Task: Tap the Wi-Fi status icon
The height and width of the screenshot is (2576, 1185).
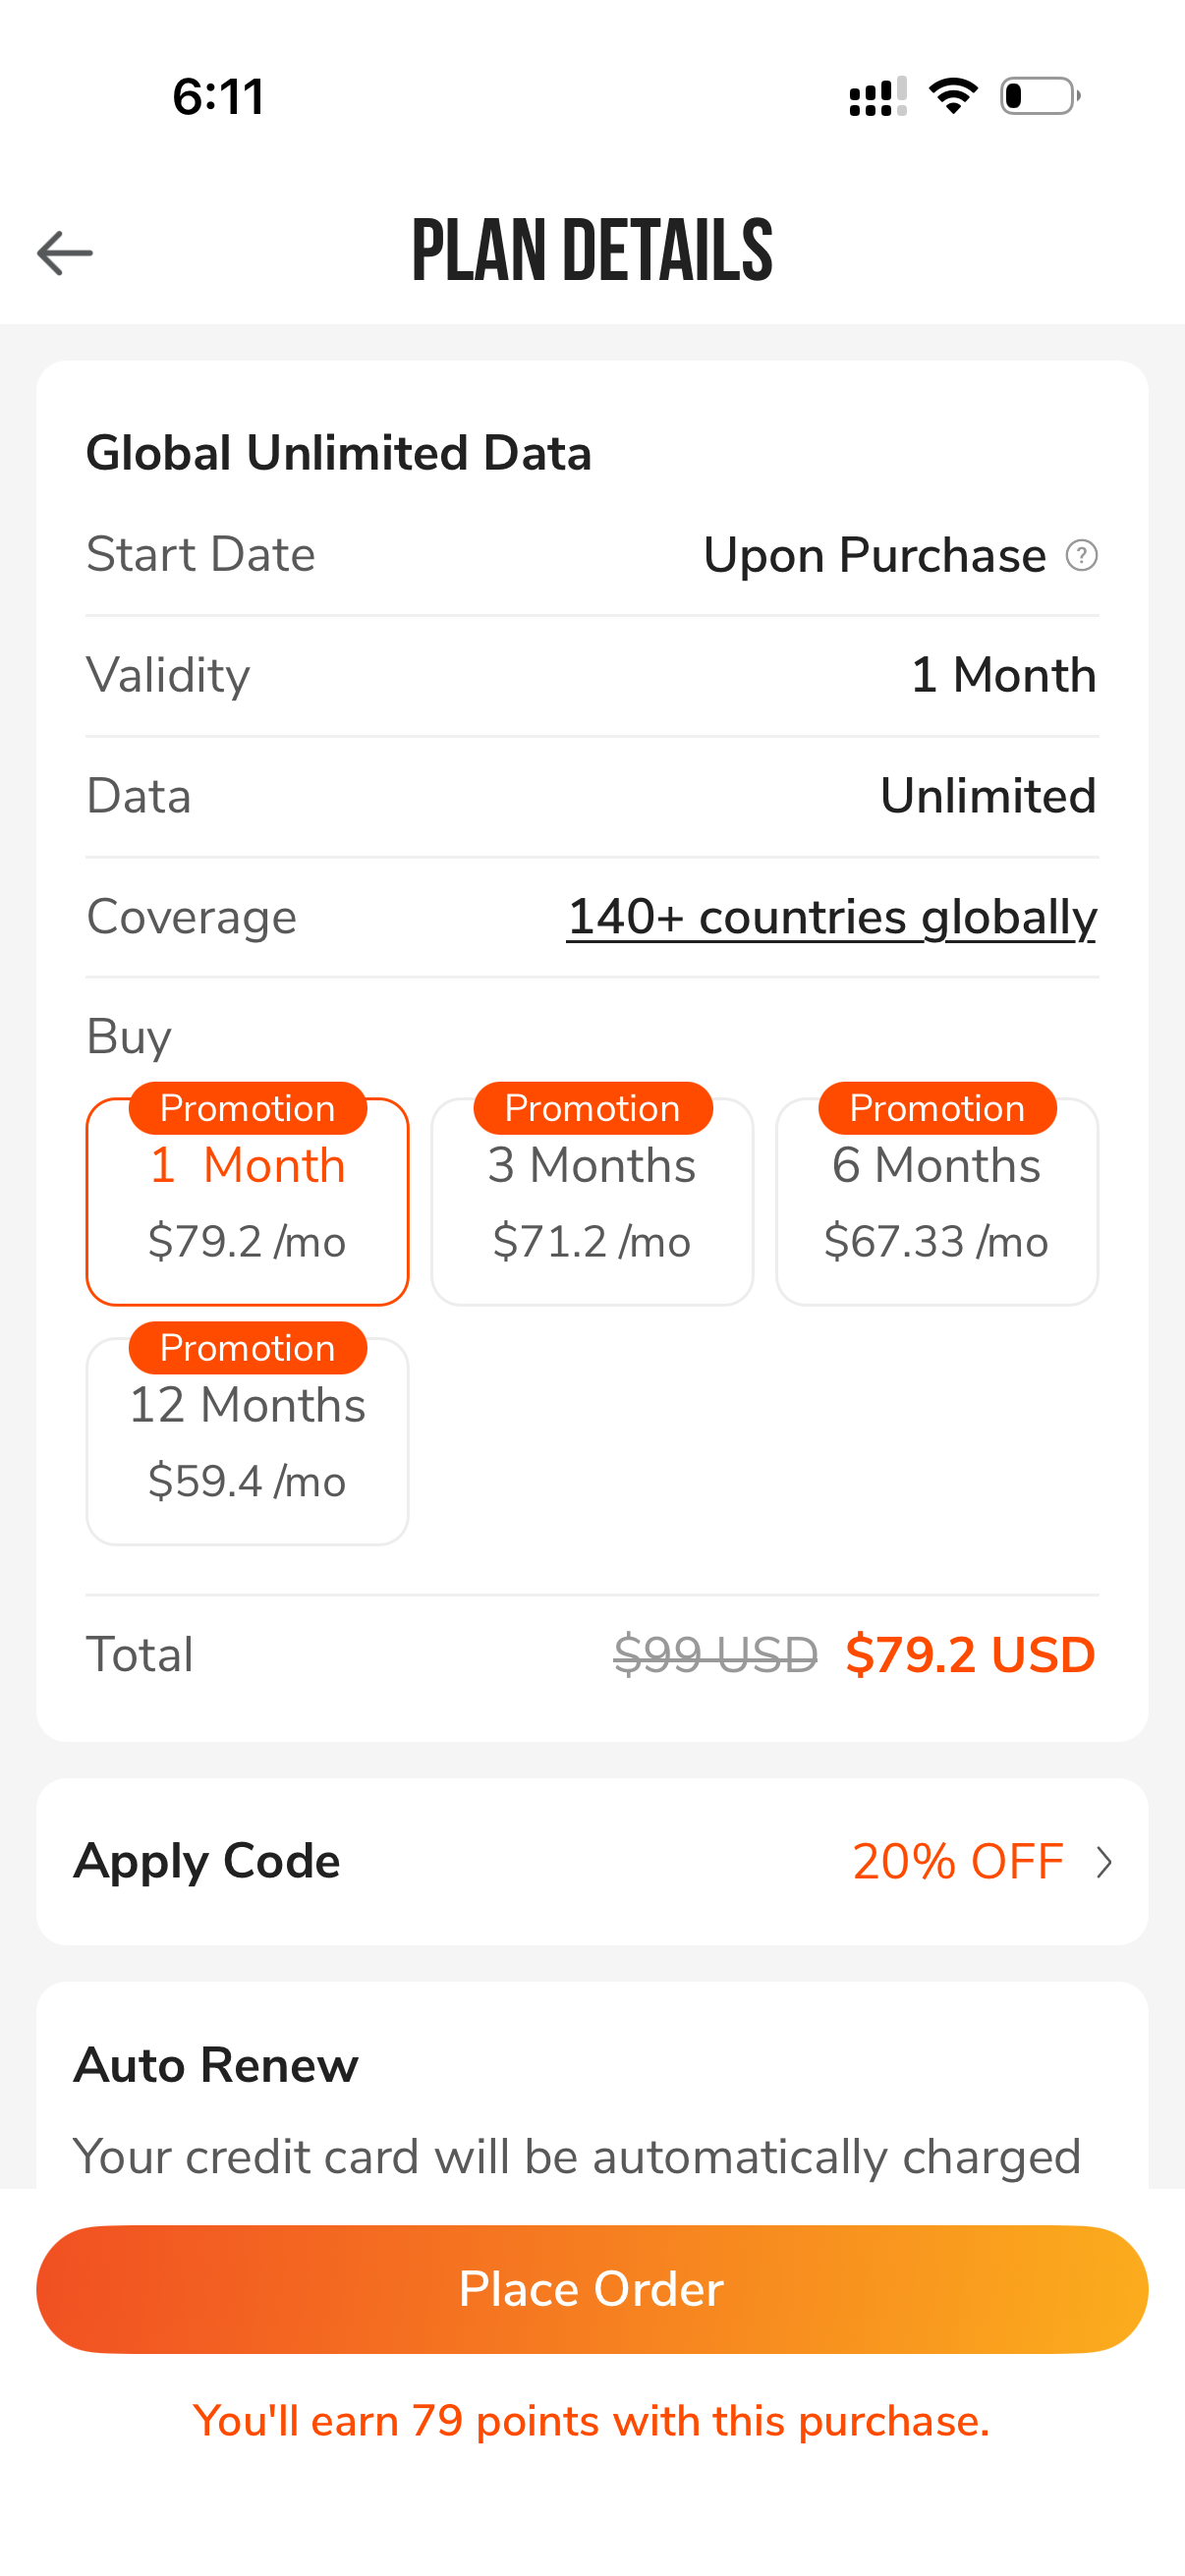Action: tap(953, 96)
